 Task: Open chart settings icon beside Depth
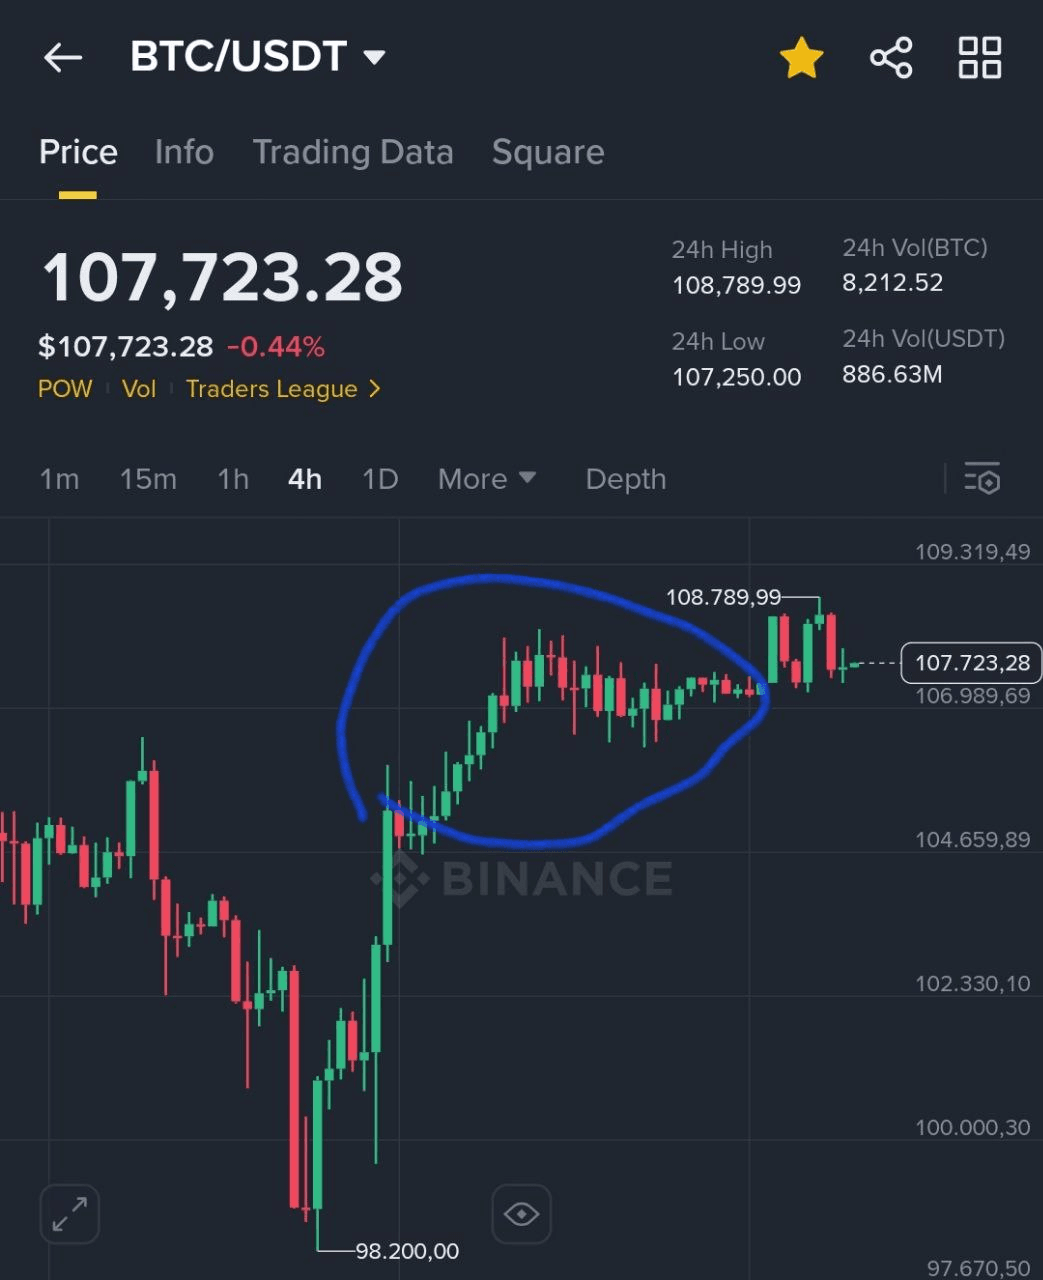pos(982,479)
